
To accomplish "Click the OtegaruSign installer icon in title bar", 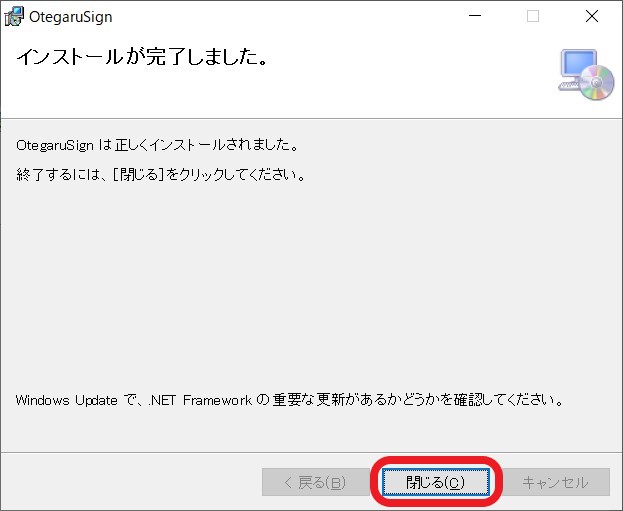I will pos(15,16).
